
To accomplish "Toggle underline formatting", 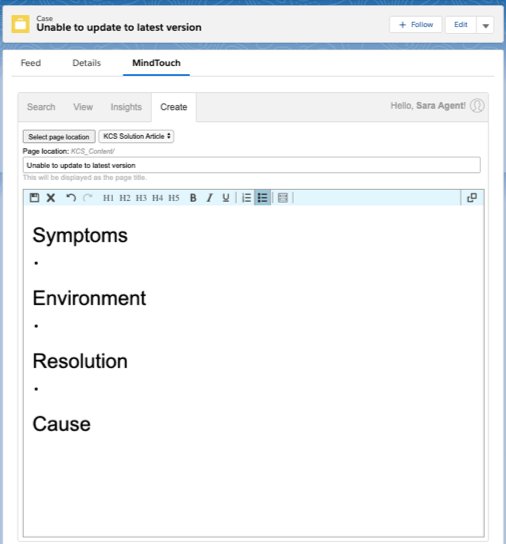I will pyautogui.click(x=226, y=198).
